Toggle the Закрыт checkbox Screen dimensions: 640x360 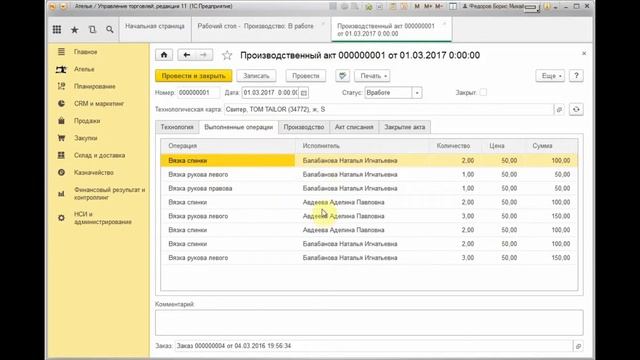pos(483,92)
